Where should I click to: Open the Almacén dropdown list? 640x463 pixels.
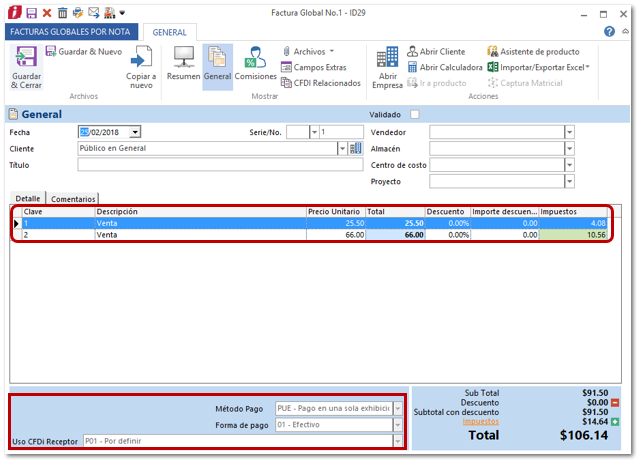coord(569,148)
